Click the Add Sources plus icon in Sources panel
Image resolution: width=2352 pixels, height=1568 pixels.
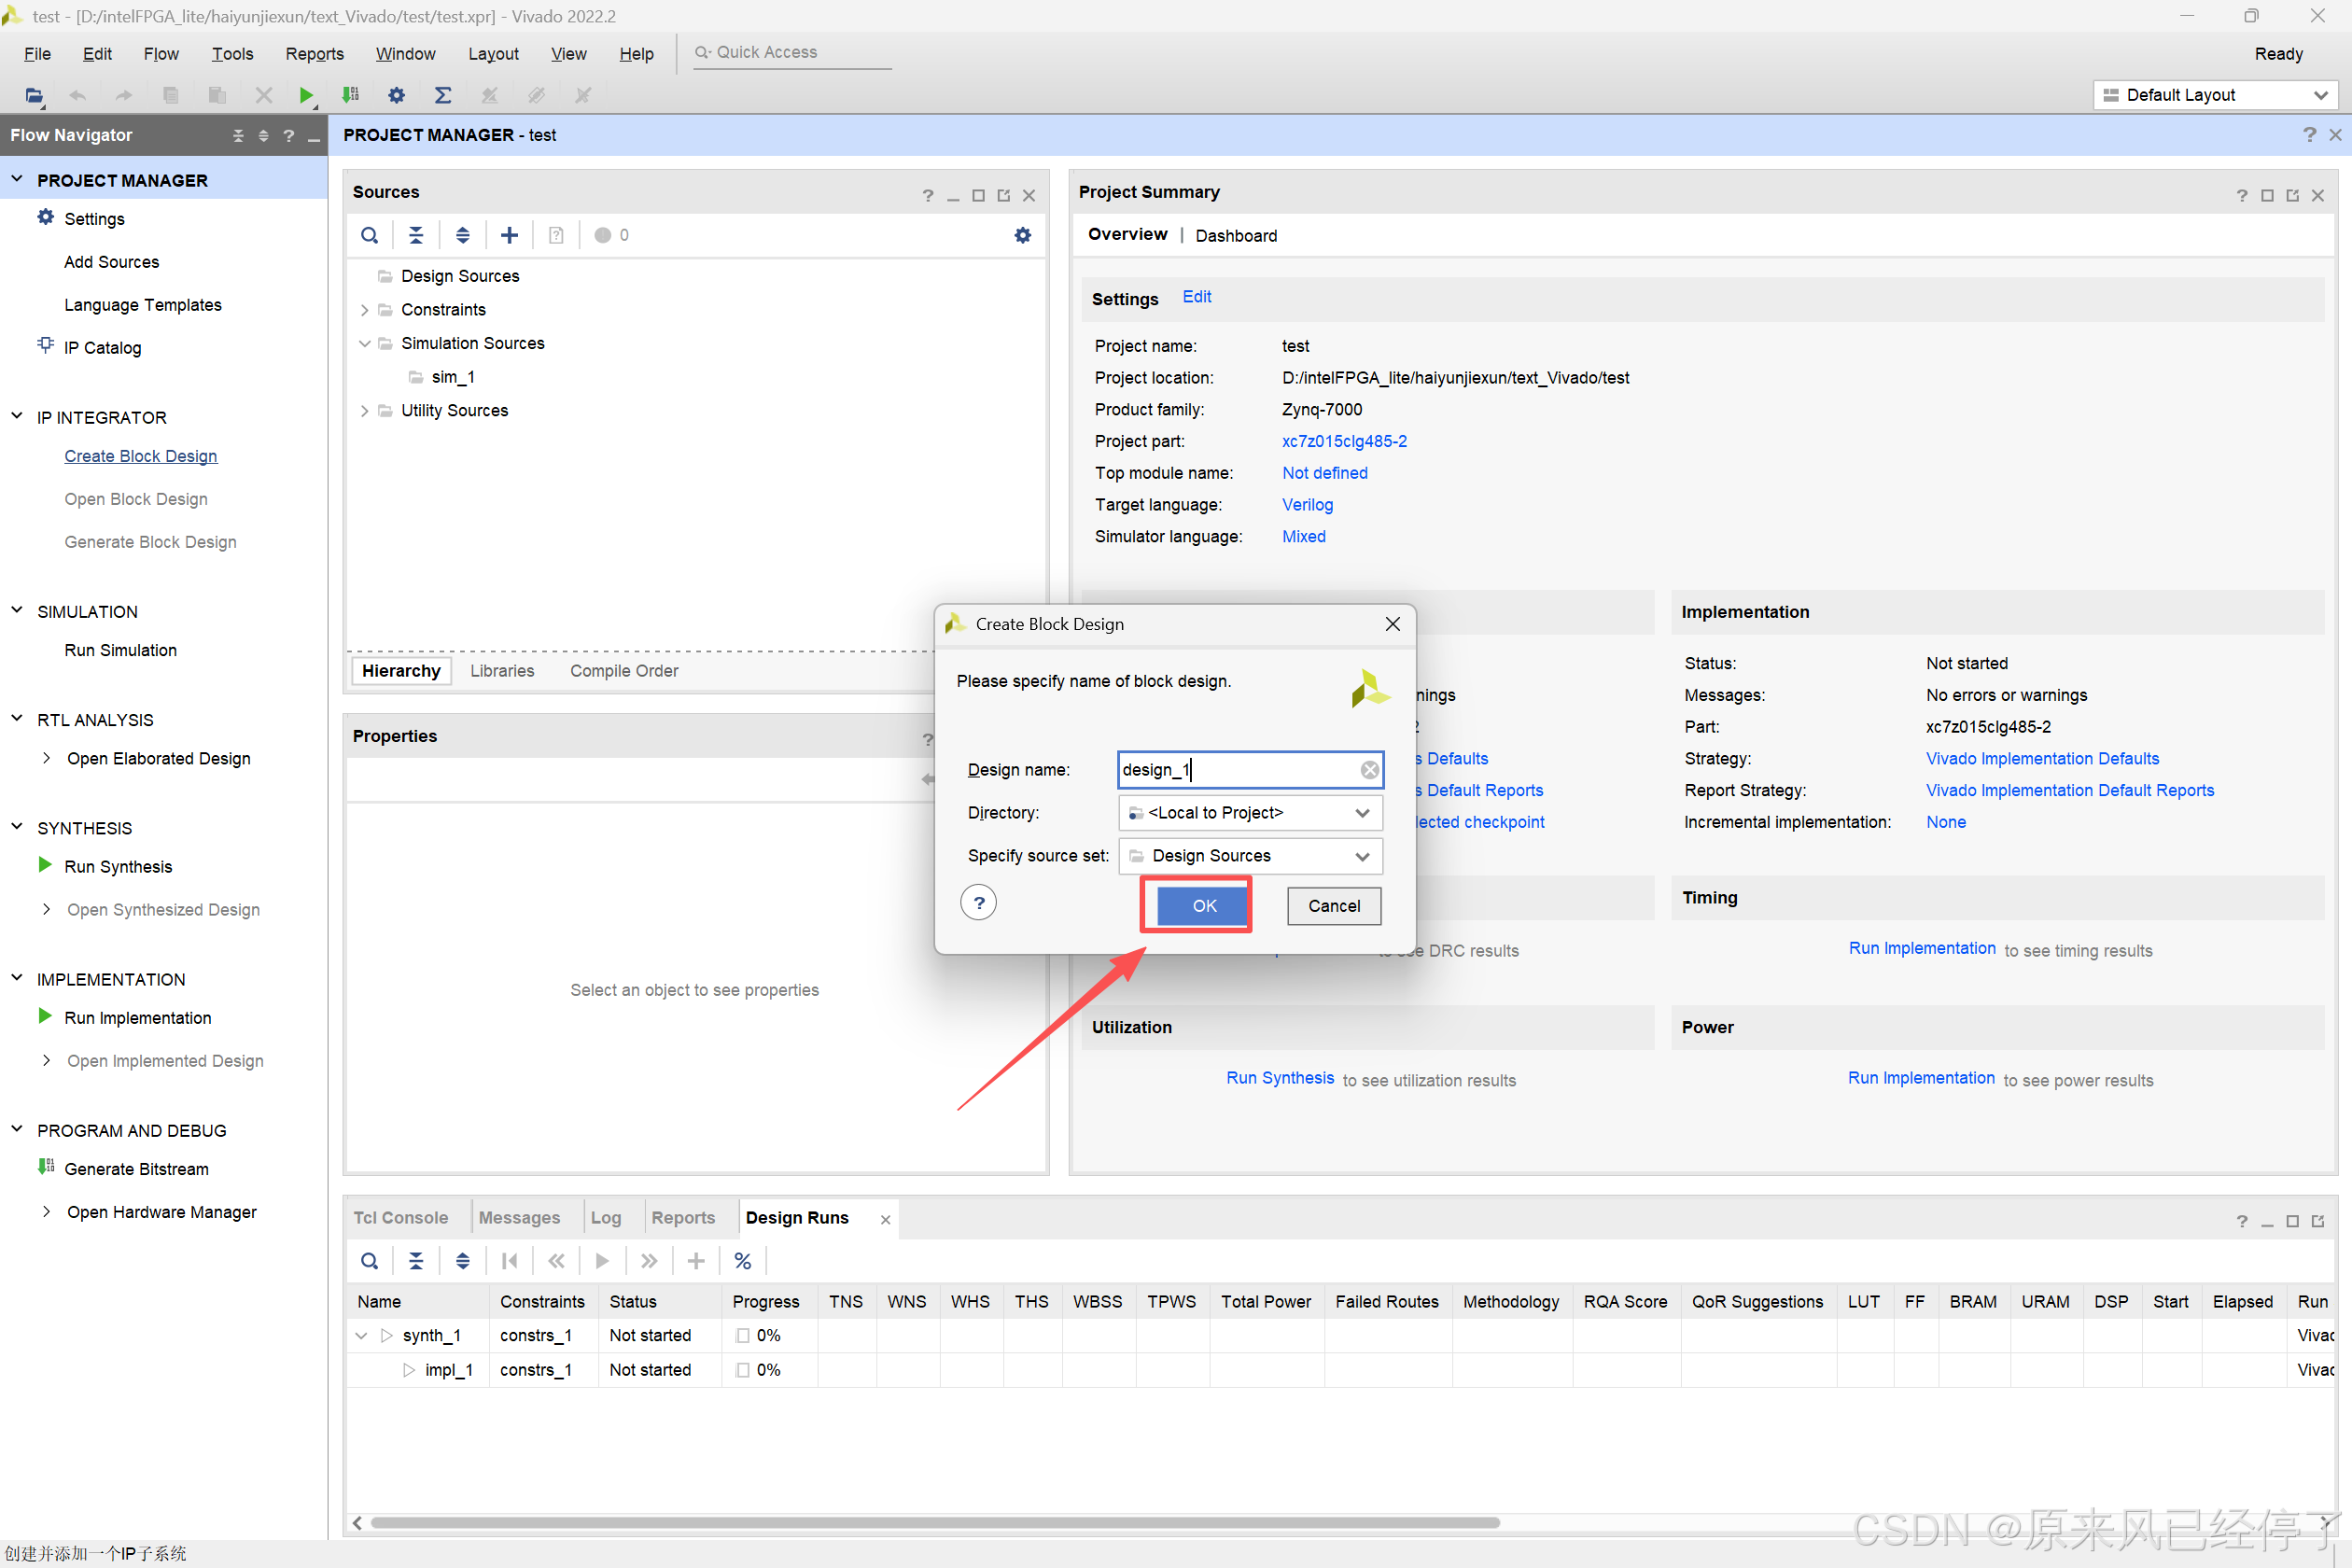click(x=509, y=235)
